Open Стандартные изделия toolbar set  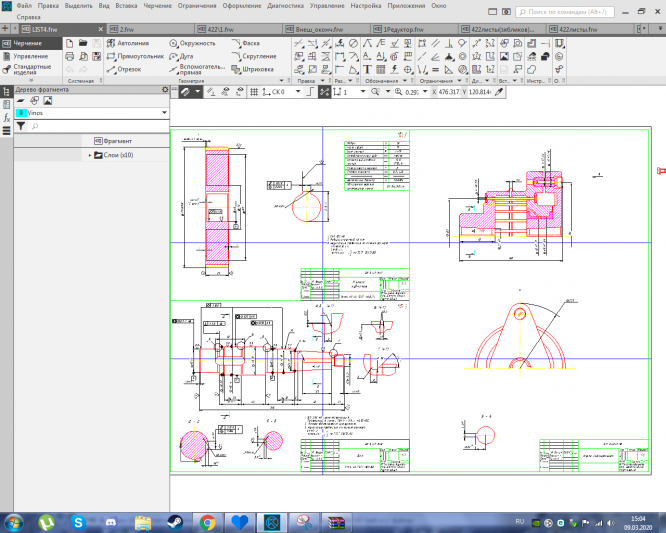click(x=30, y=70)
